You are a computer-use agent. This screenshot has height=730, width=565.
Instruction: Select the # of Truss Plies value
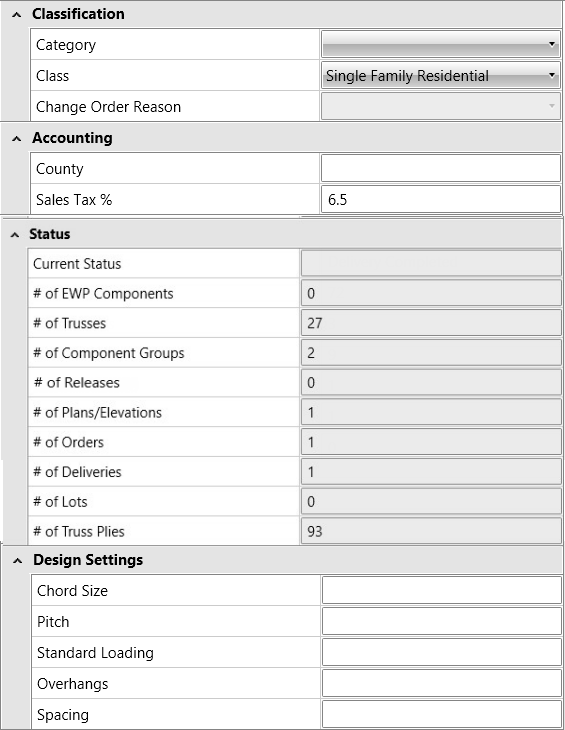point(431,531)
